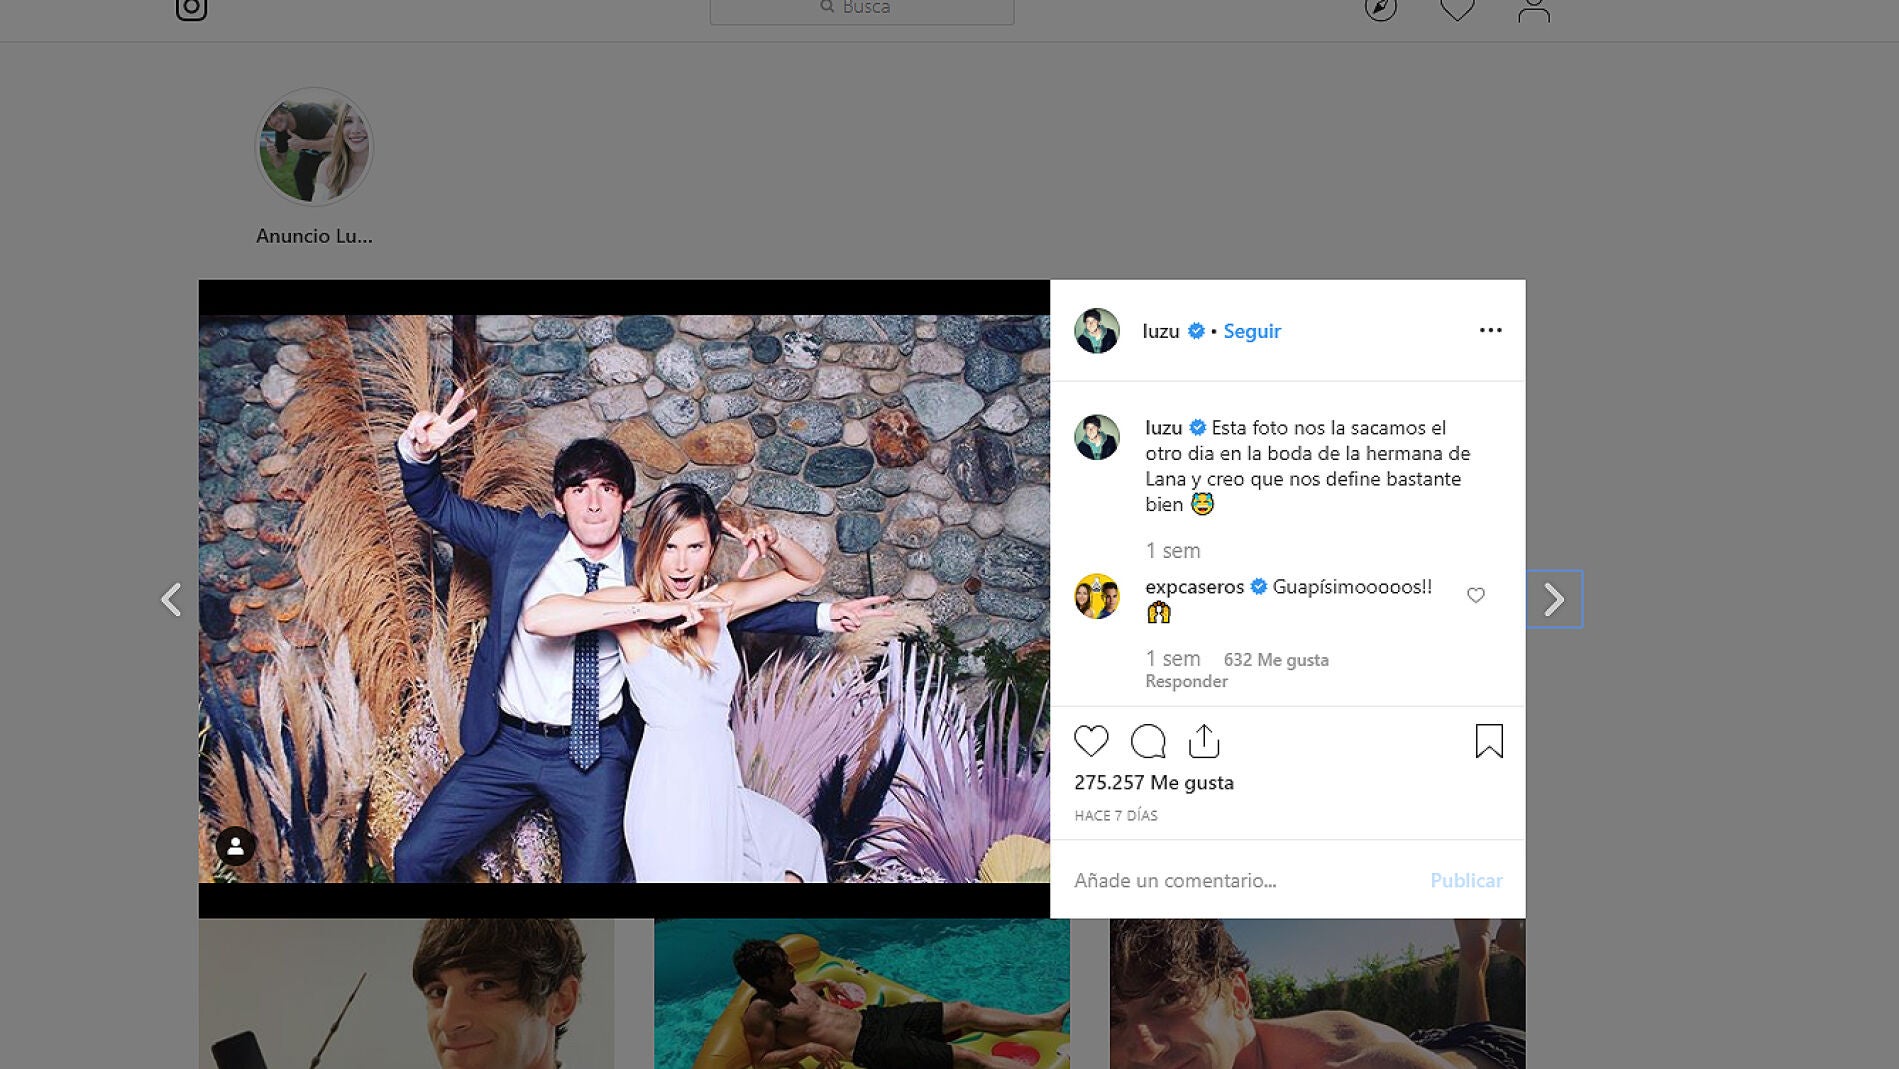The width and height of the screenshot is (1899, 1069).
Task: Click the comment bubble icon
Action: pos(1148,741)
